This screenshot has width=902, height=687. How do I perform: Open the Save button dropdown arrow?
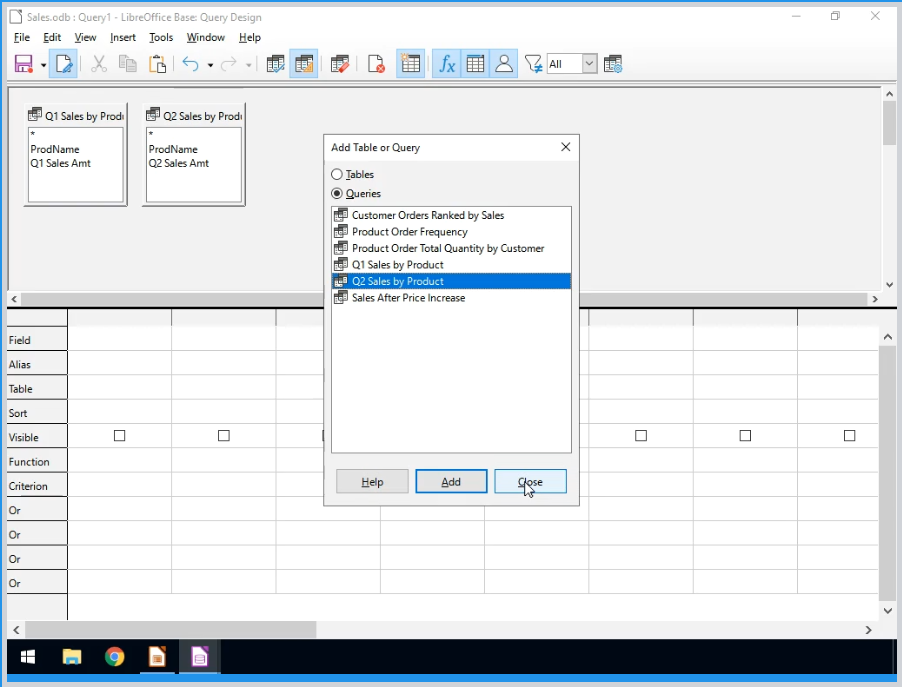click(43, 64)
